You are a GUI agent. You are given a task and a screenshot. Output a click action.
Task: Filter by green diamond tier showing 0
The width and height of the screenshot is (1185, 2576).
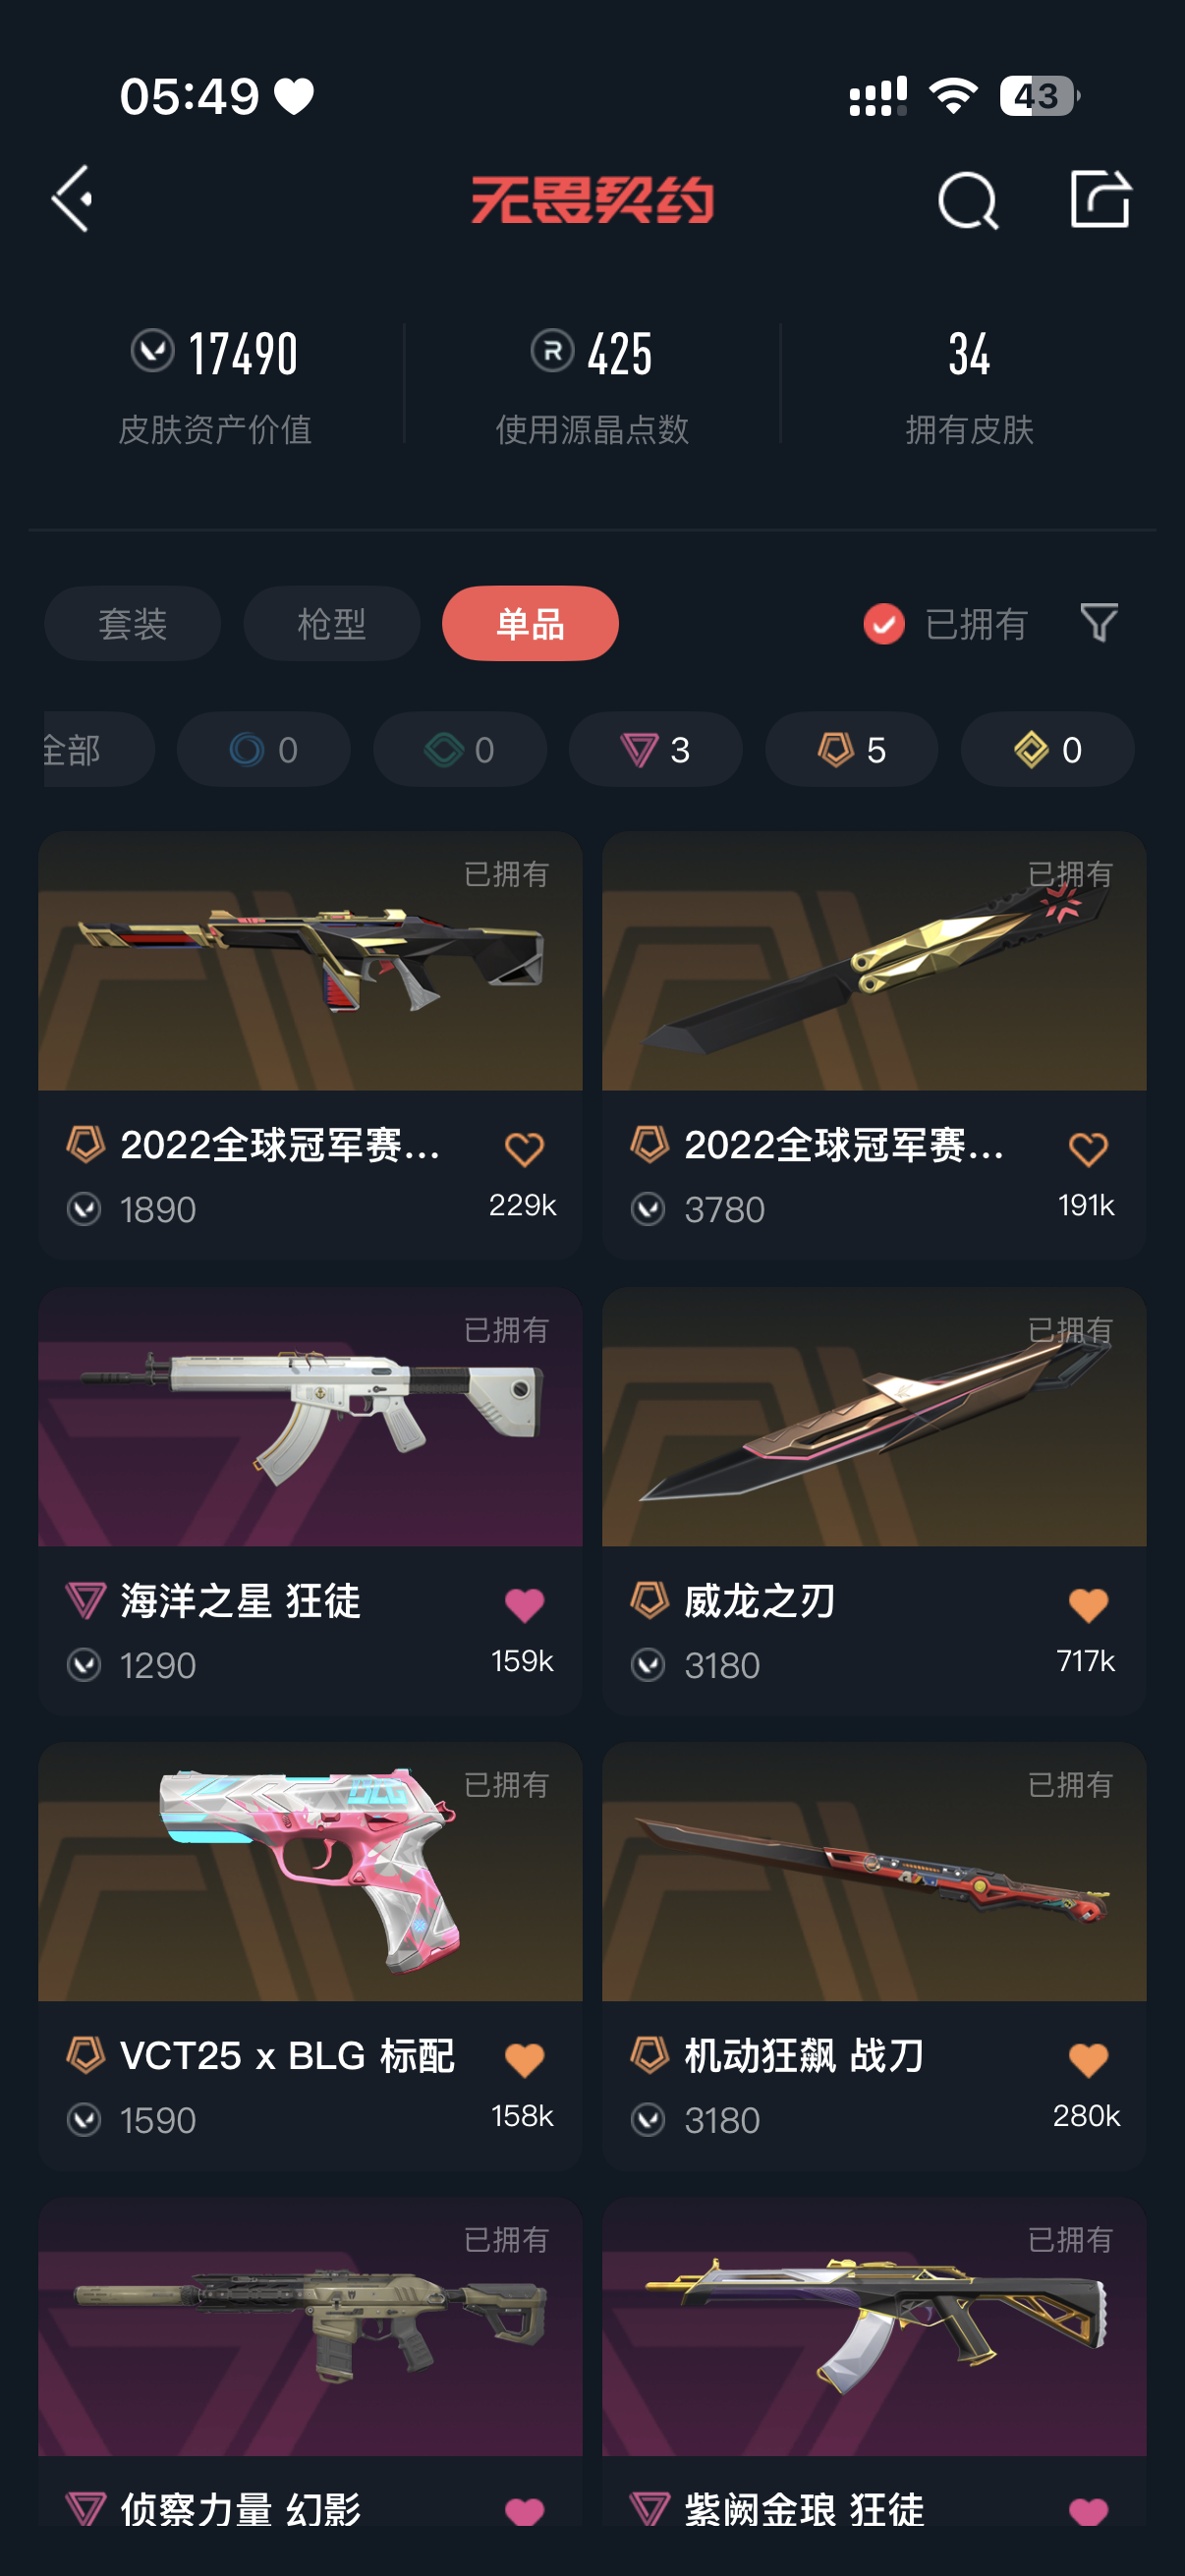pos(460,749)
